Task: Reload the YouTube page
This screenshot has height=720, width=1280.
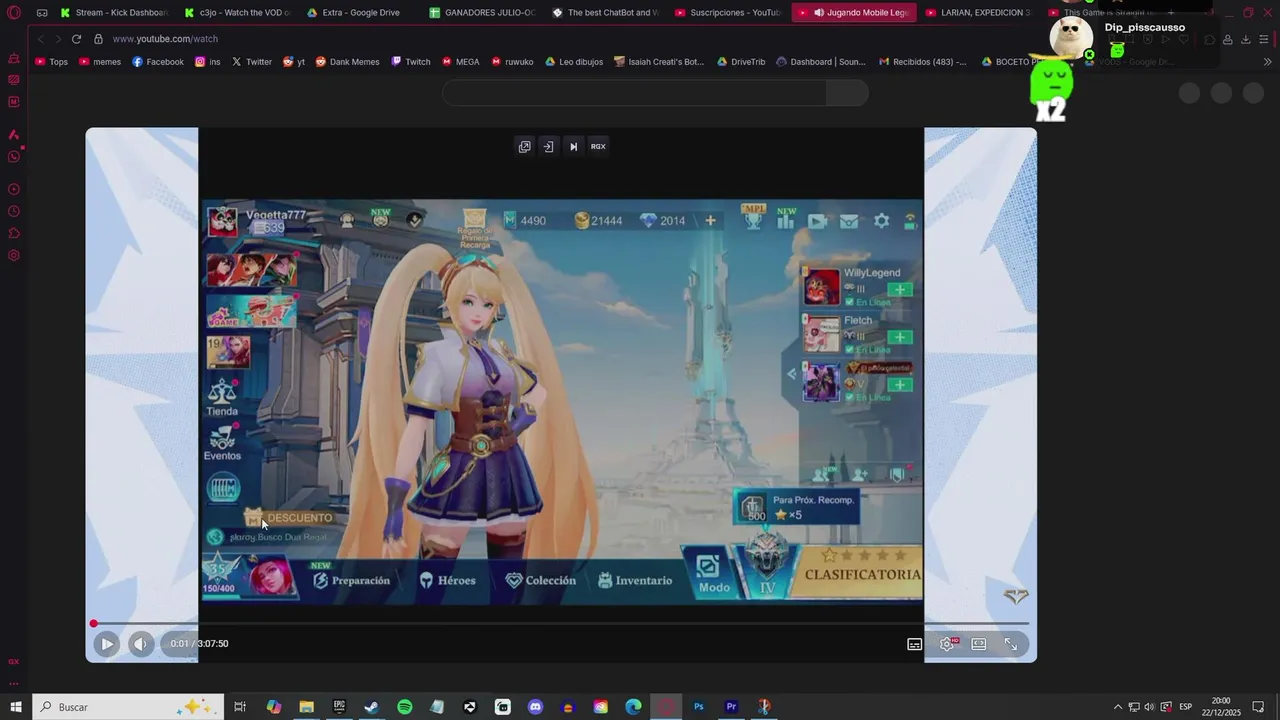Action: [x=76, y=39]
